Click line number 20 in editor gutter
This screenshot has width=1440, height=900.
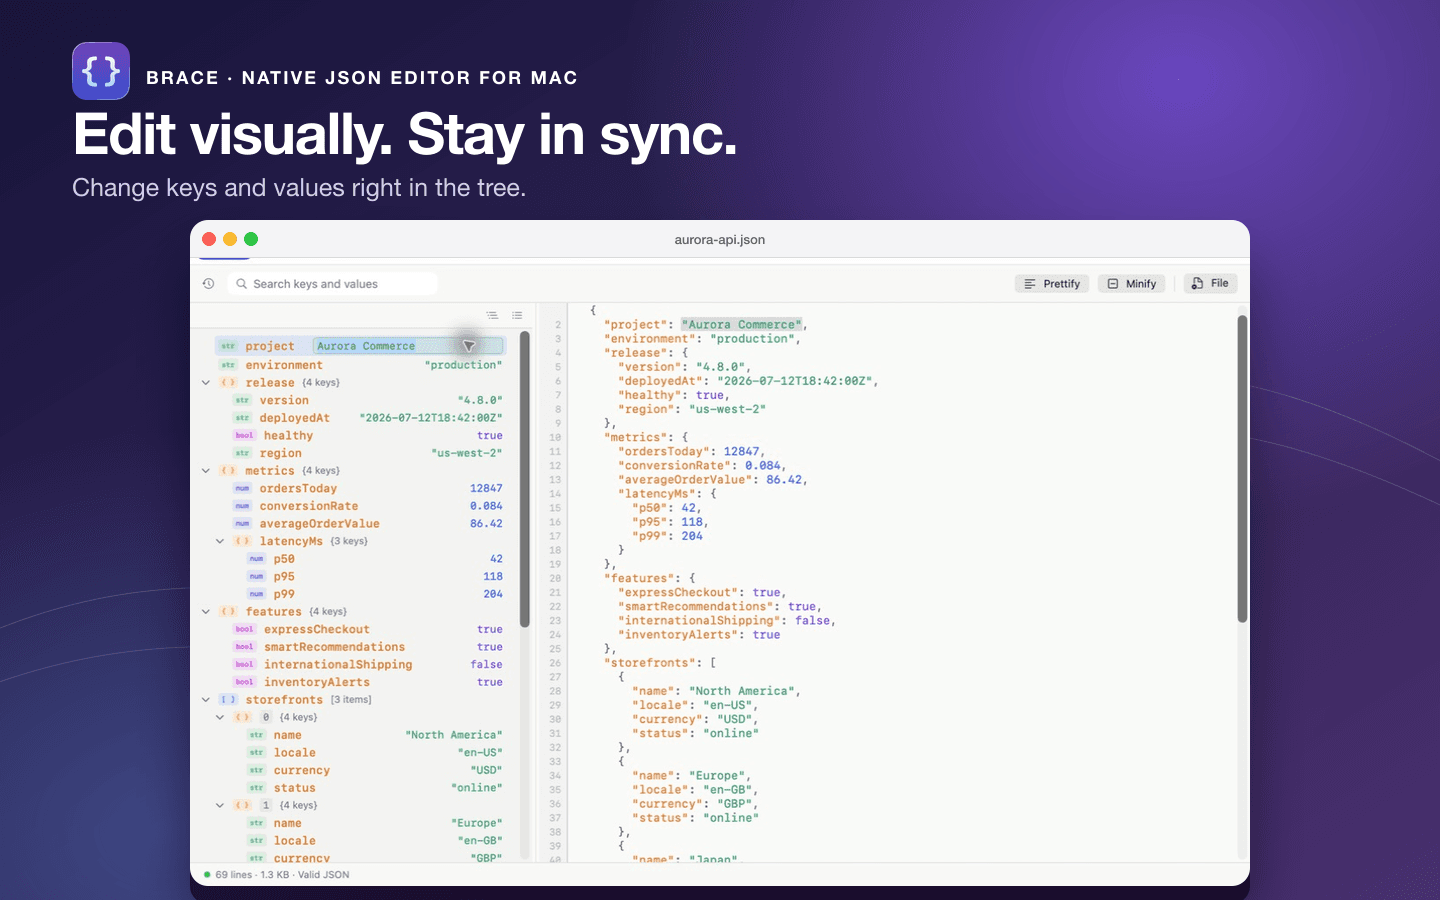[x=555, y=579]
